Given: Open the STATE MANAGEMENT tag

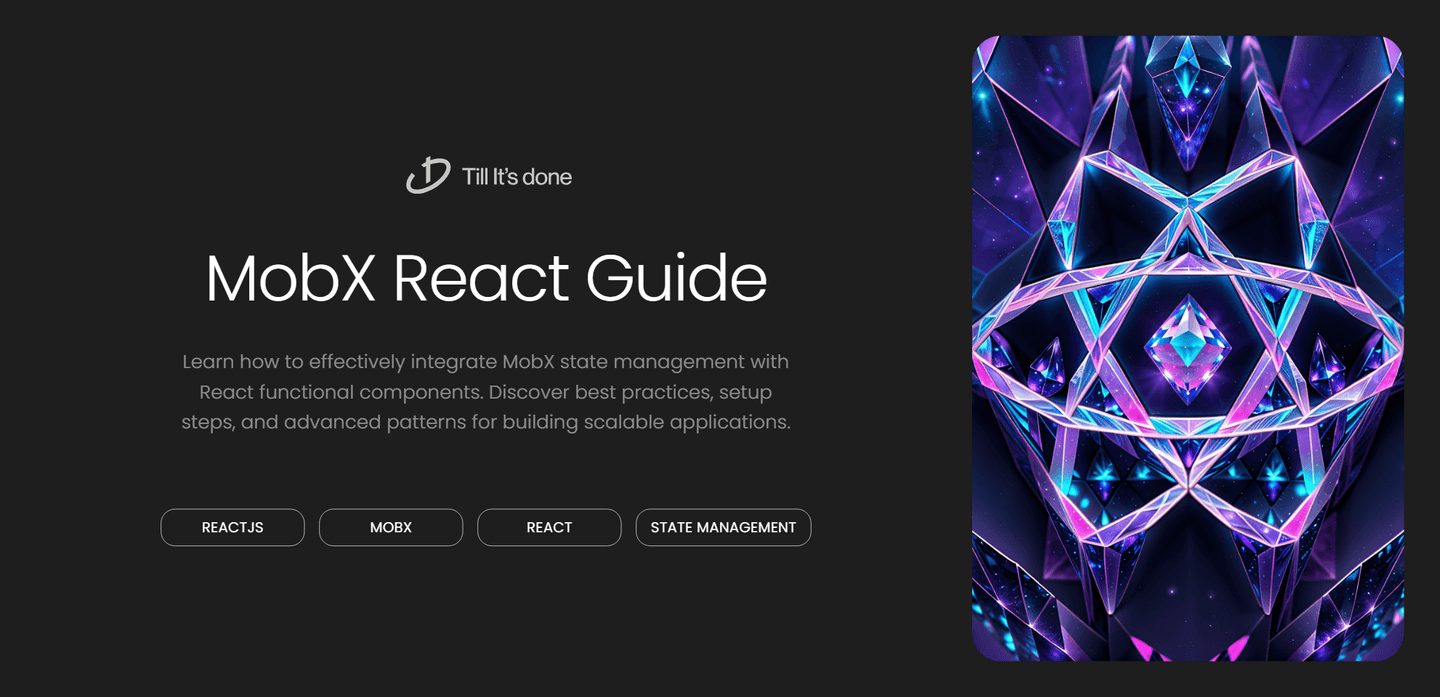Looking at the screenshot, I should [x=723, y=527].
